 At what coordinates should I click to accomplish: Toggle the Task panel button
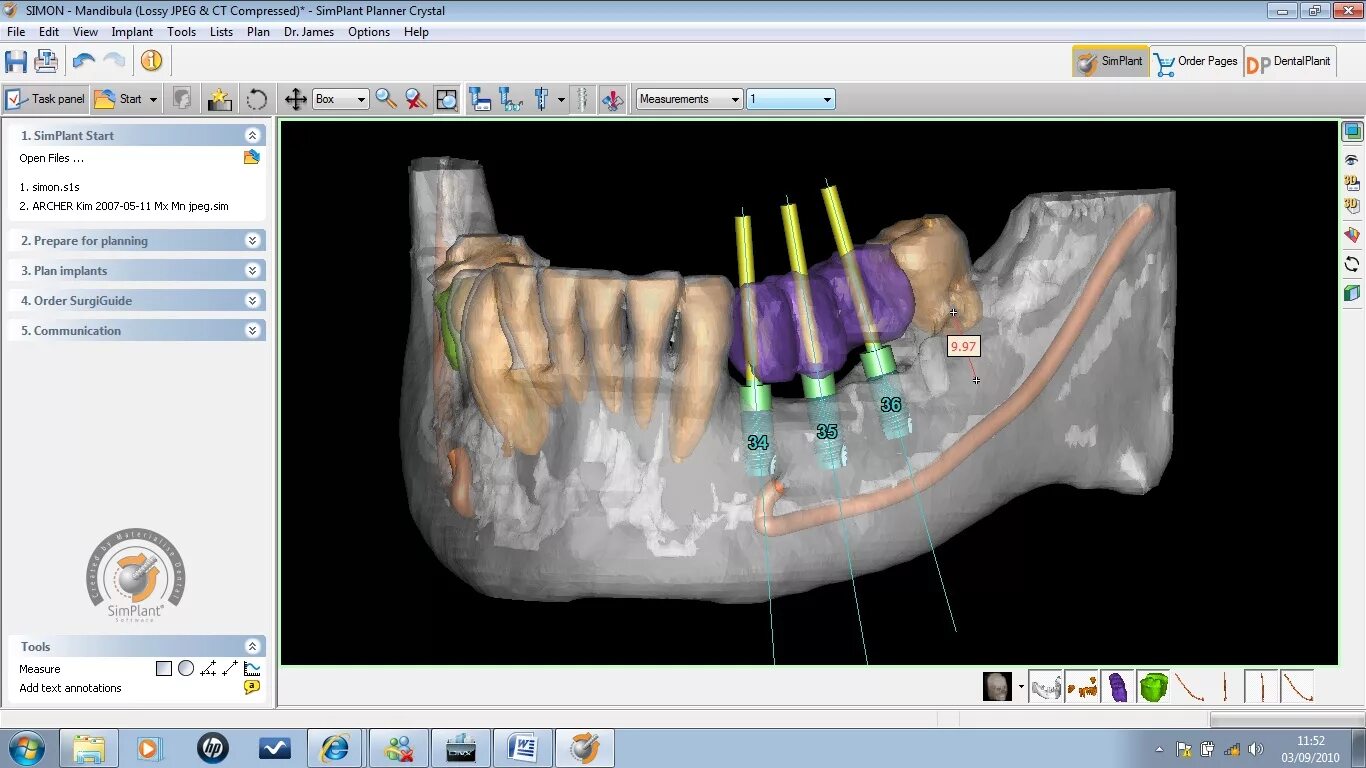(x=45, y=99)
